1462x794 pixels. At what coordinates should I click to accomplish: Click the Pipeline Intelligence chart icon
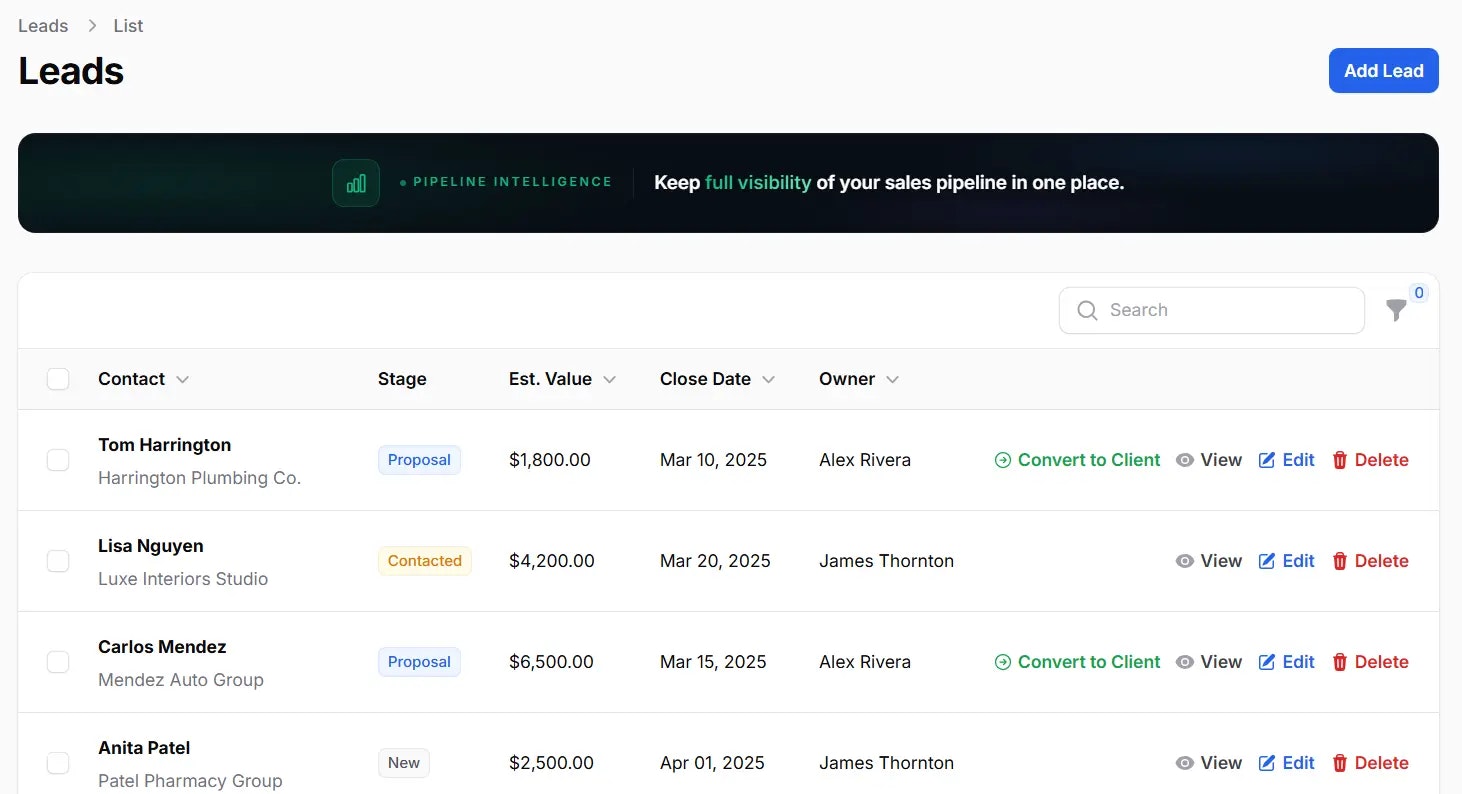point(355,182)
